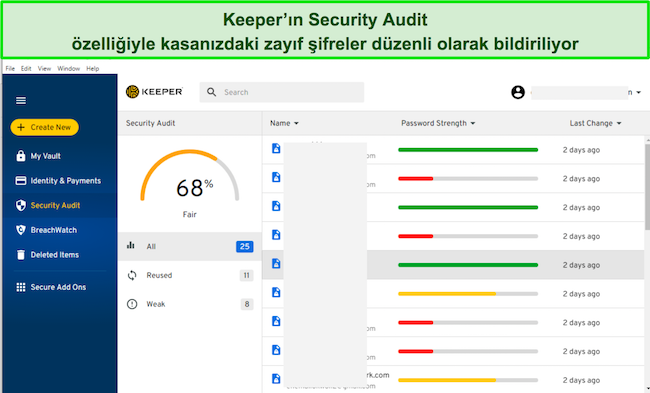Click the Identity & Payments card icon
Image resolution: width=650 pixels, height=393 pixels.
point(20,180)
